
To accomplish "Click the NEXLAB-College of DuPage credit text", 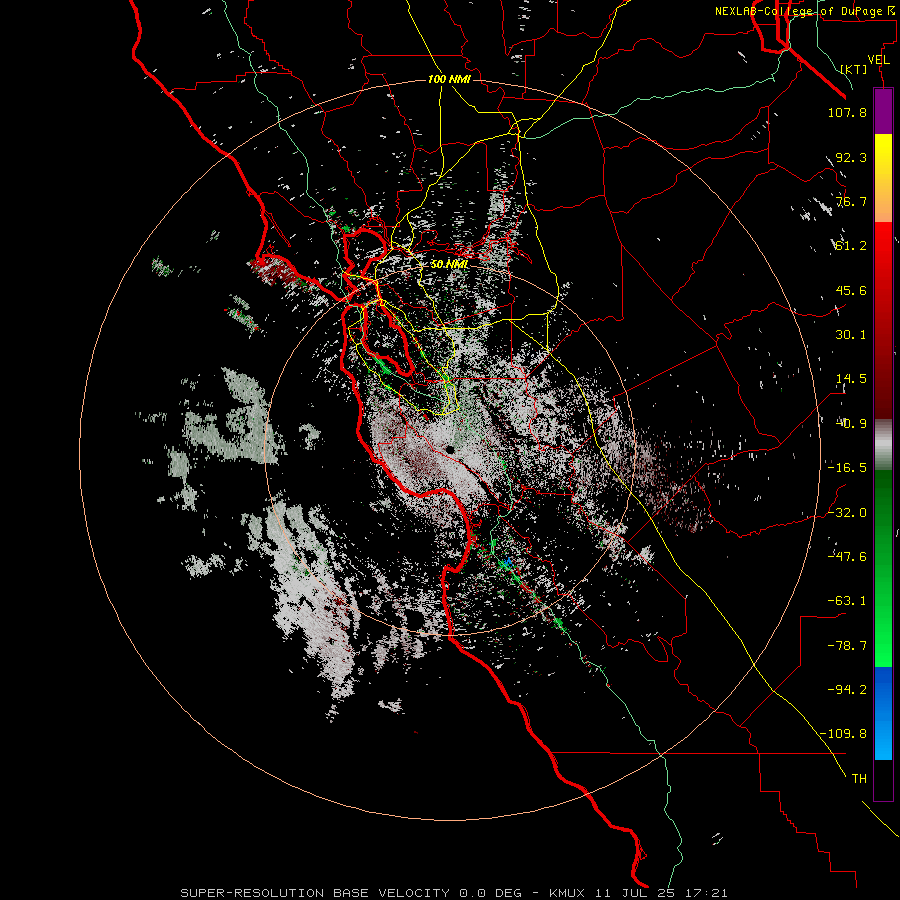I will 805,11.
